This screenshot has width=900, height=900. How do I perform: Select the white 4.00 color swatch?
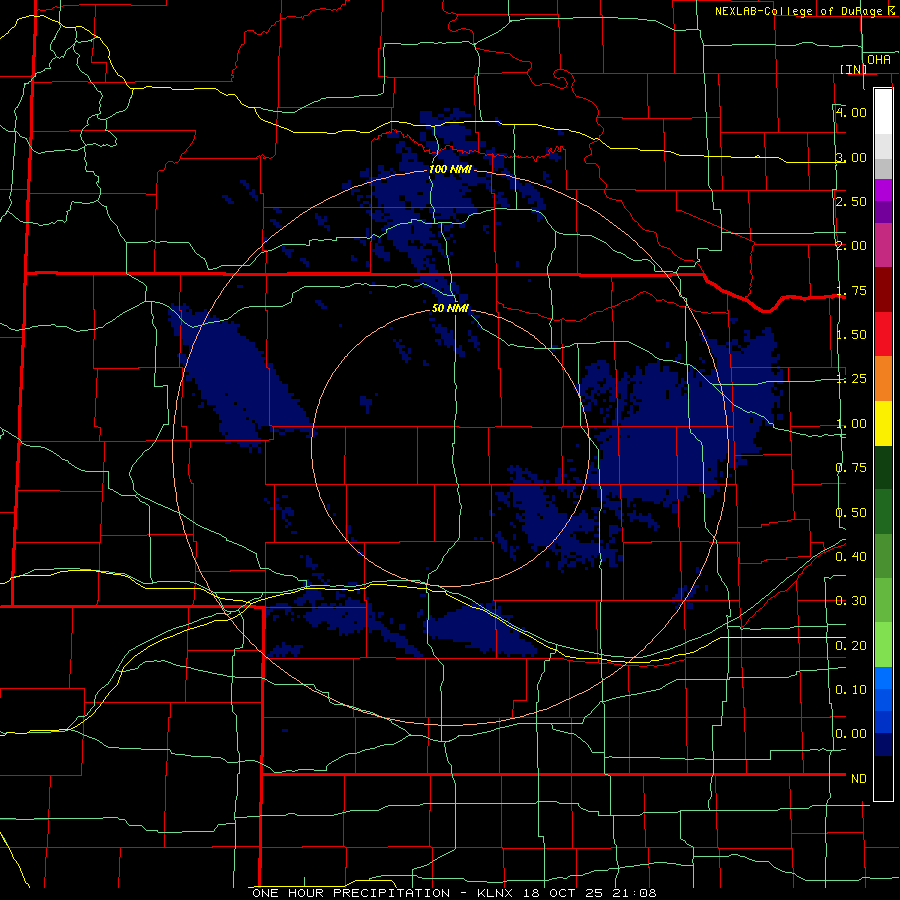(883, 111)
